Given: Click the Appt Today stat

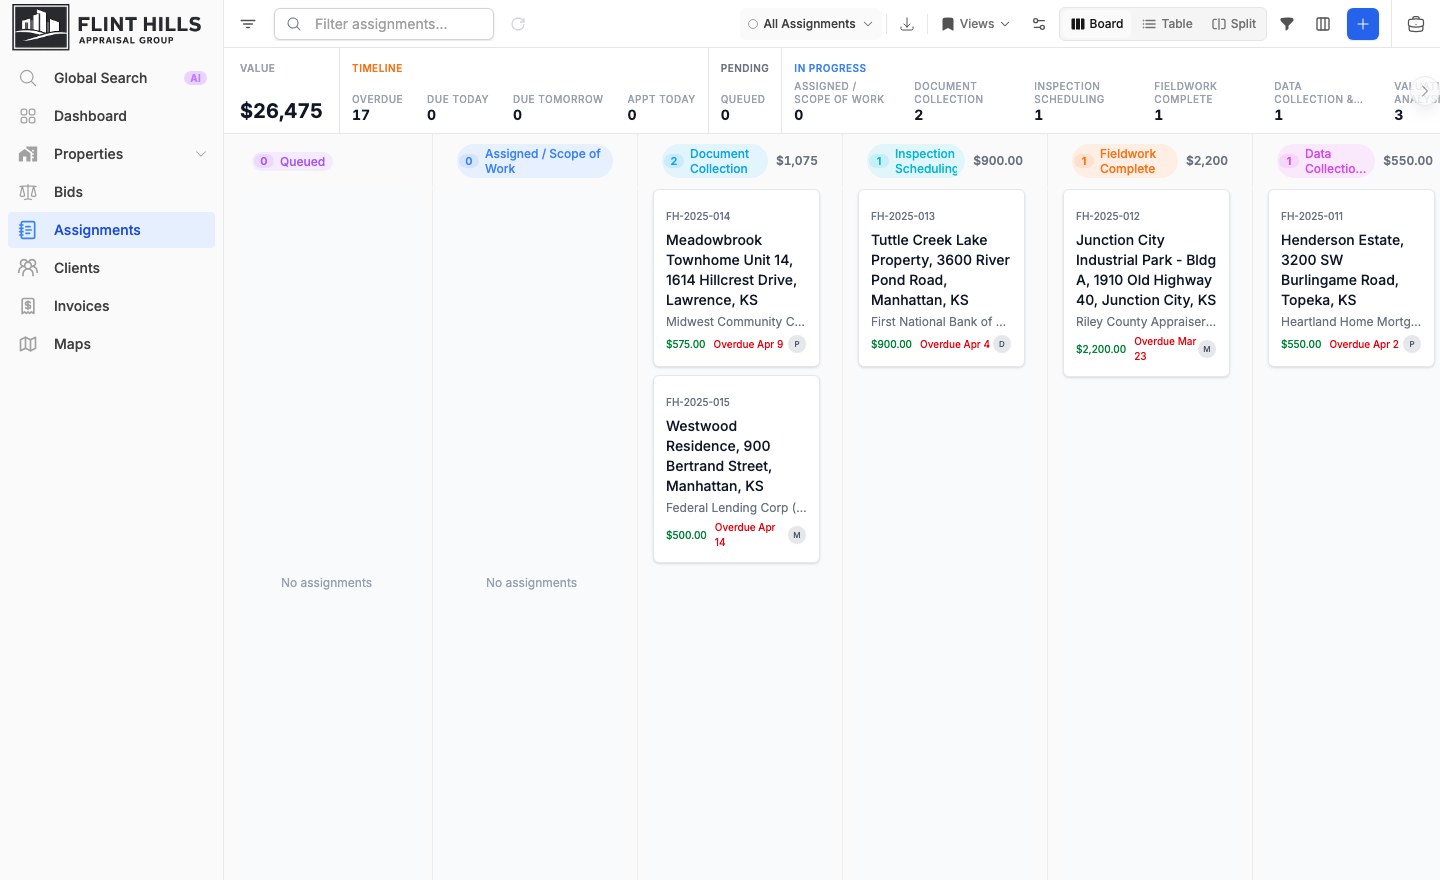Looking at the screenshot, I should [661, 107].
